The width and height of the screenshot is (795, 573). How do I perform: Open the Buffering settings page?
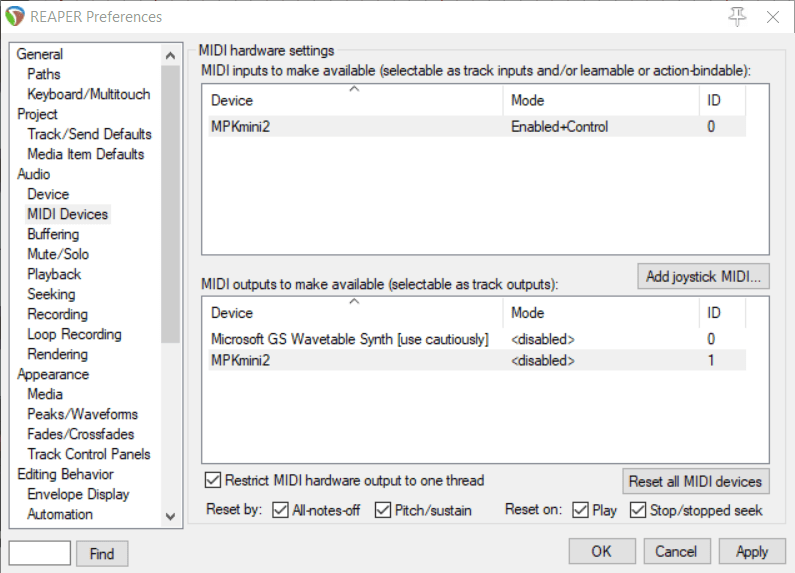coord(53,234)
